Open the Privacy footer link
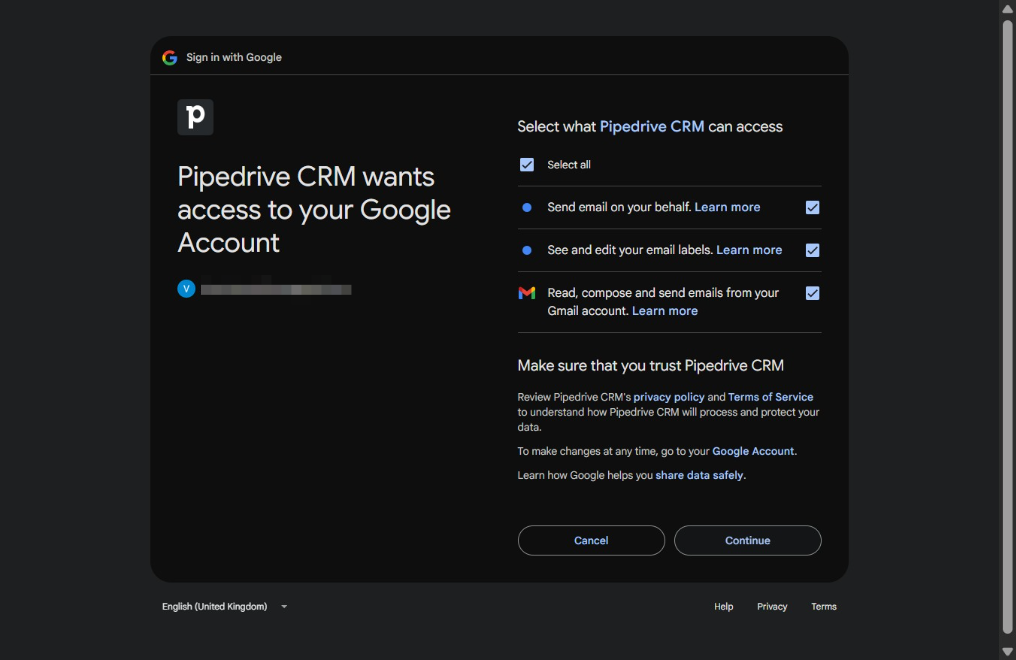This screenshot has width=1016, height=660. [772, 606]
